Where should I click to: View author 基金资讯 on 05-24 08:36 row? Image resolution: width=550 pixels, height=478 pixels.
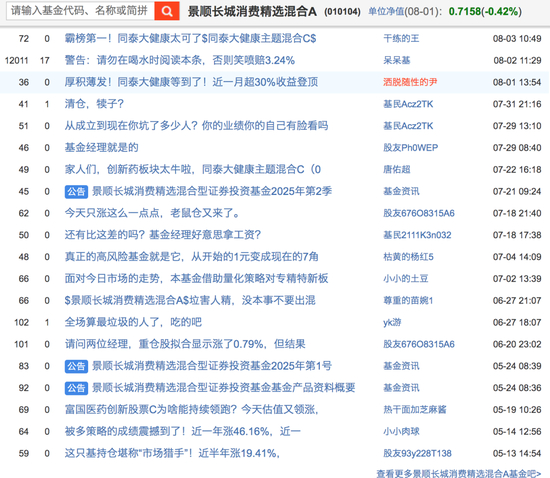pyautogui.click(x=401, y=388)
